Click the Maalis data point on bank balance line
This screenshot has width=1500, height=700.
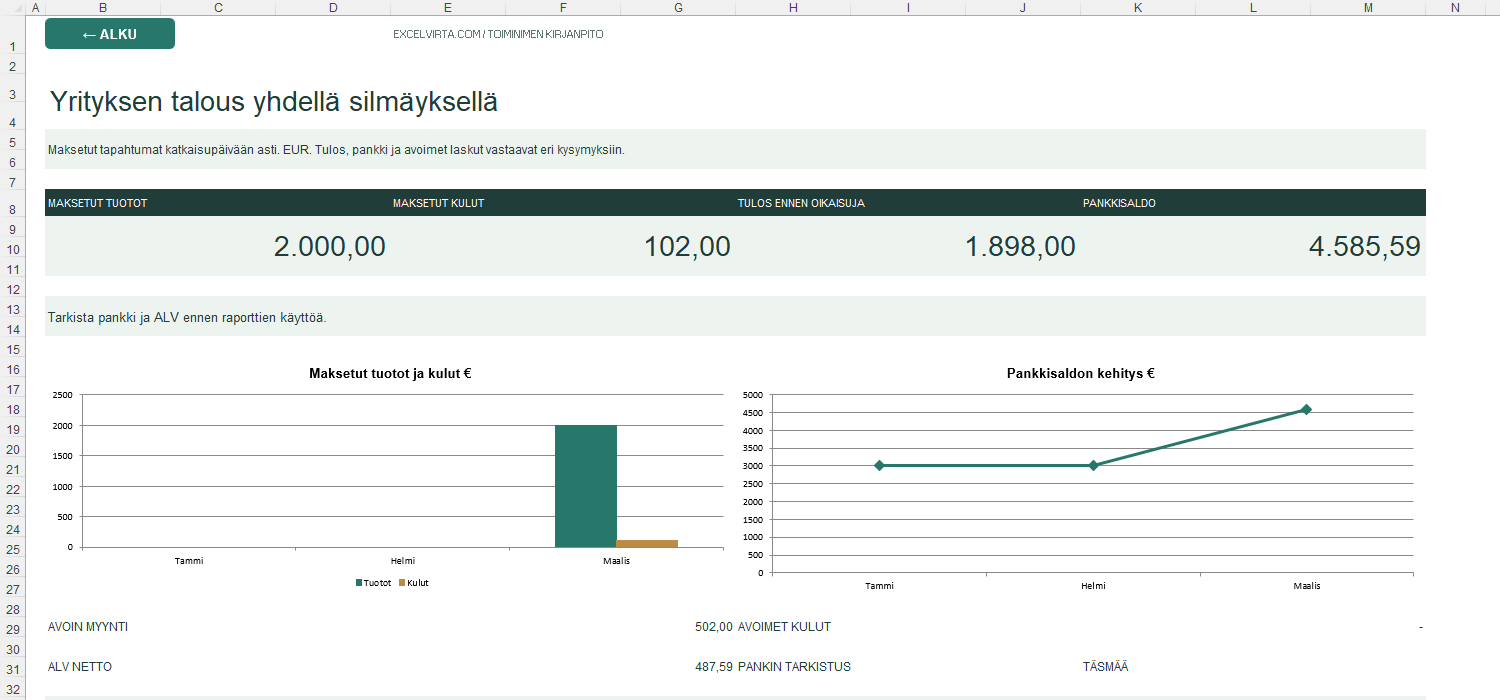coord(1306,409)
